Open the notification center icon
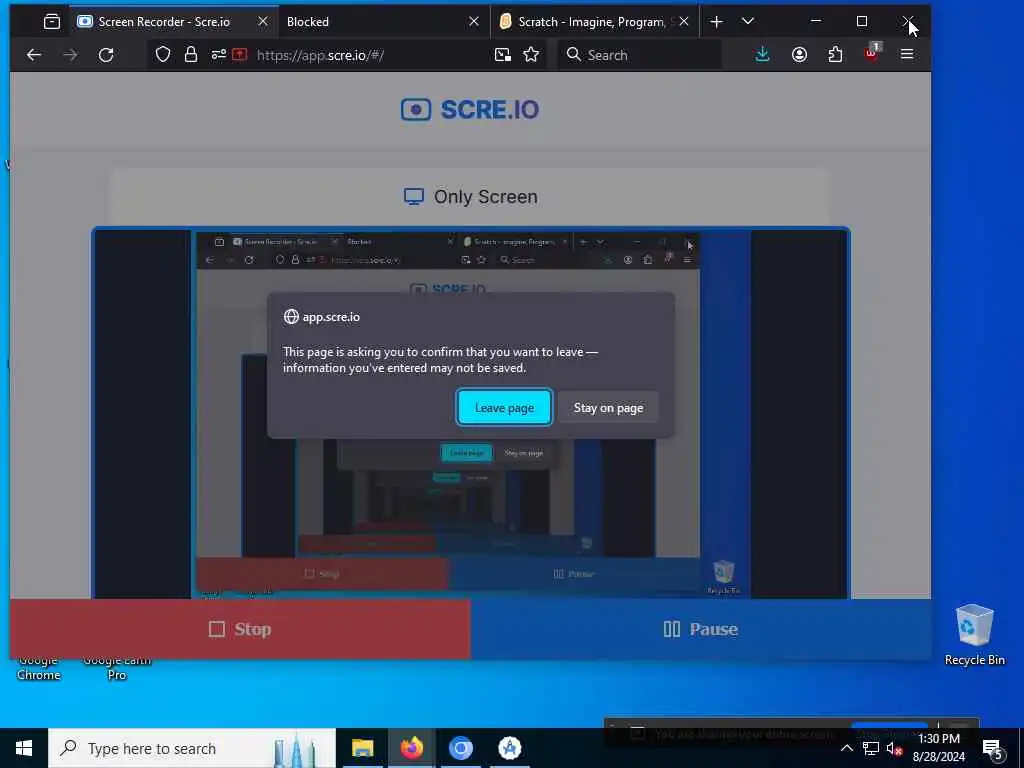 [x=993, y=750]
